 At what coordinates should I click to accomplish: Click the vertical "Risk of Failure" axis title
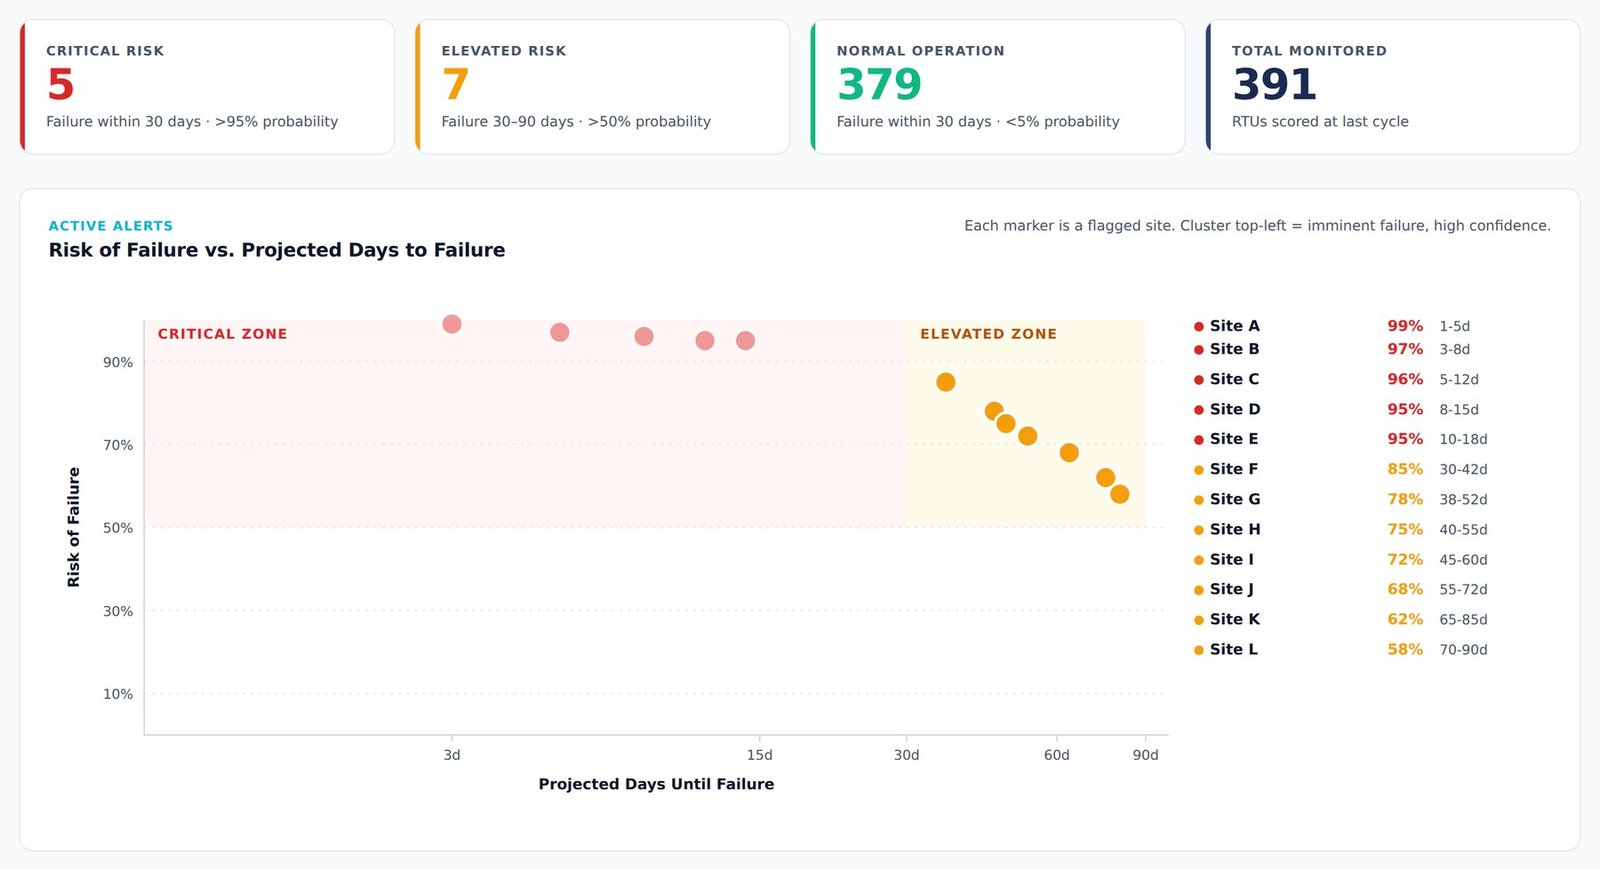pyautogui.click(x=73, y=527)
